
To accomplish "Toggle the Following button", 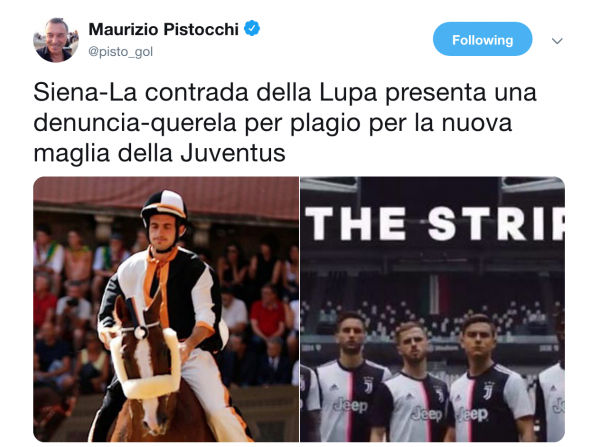I will [x=482, y=39].
